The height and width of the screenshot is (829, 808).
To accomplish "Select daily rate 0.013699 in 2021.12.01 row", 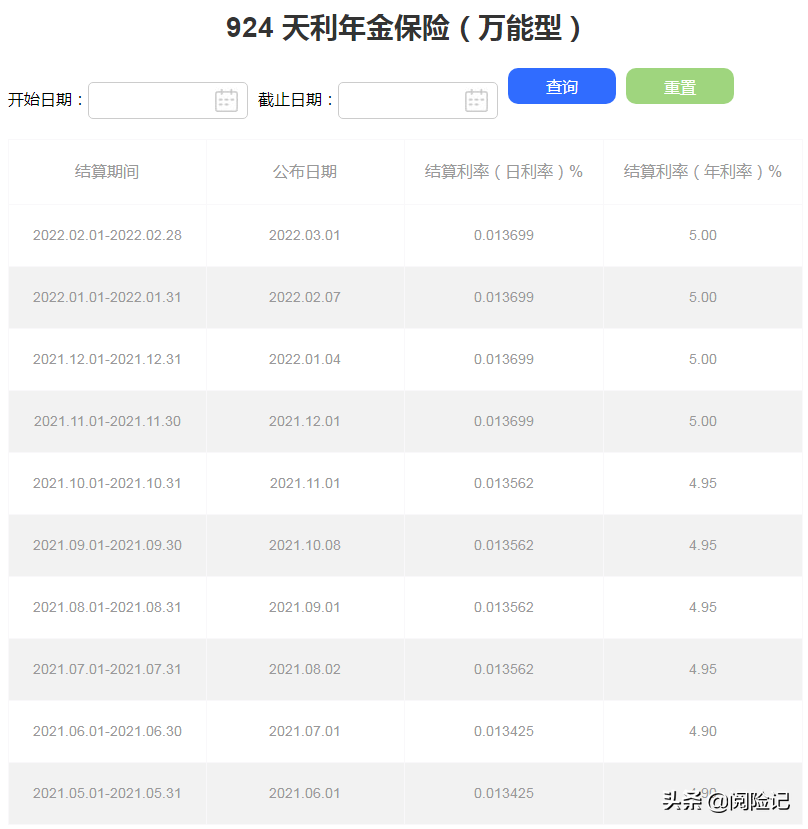I will (x=503, y=421).
